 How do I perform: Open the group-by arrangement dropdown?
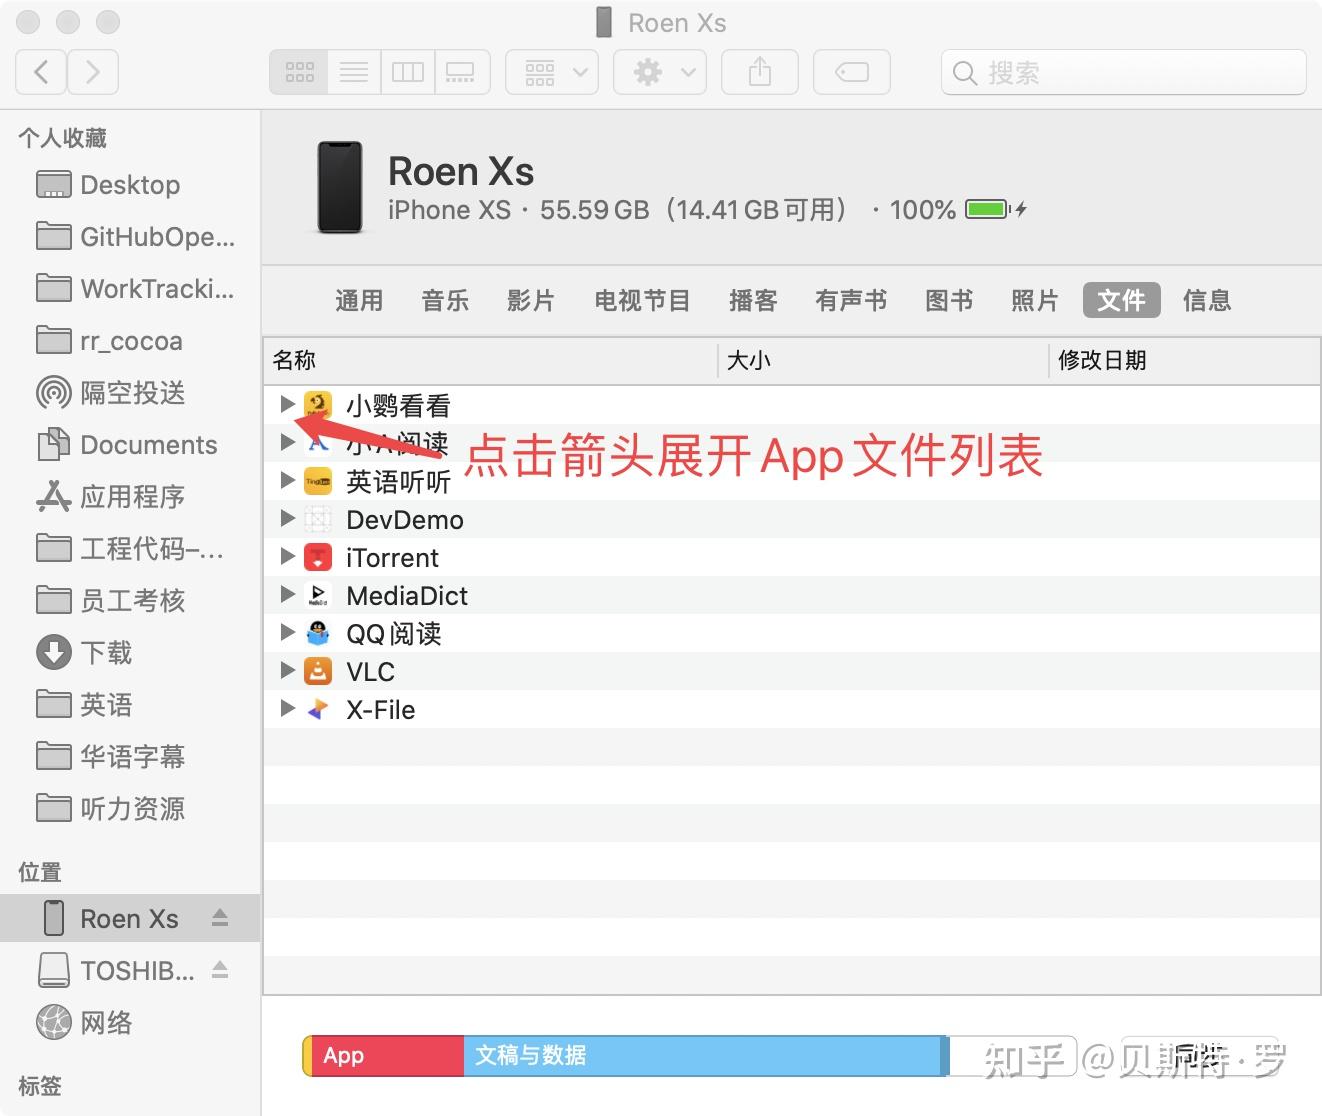tap(553, 72)
